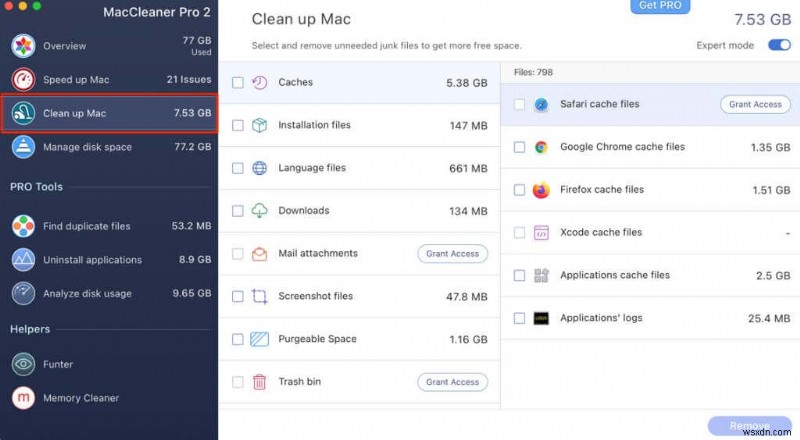Open the Overview section

(x=109, y=46)
